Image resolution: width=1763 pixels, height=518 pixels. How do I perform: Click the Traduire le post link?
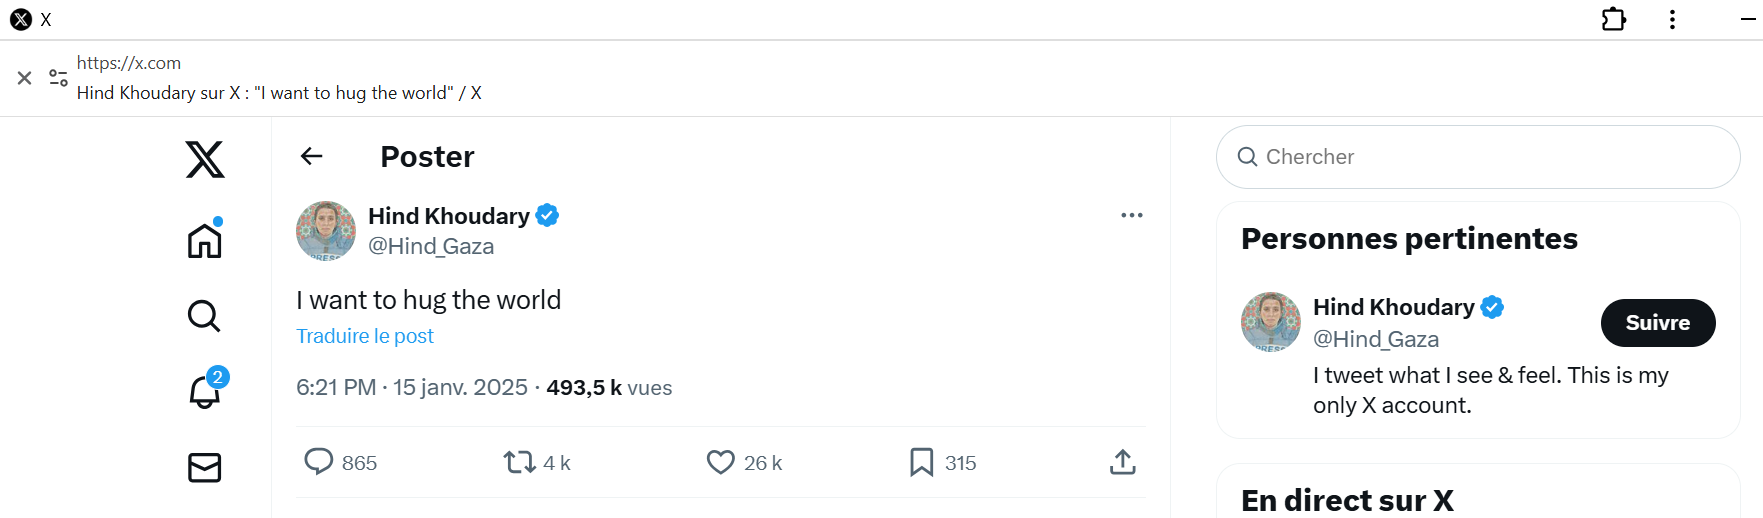coord(365,336)
